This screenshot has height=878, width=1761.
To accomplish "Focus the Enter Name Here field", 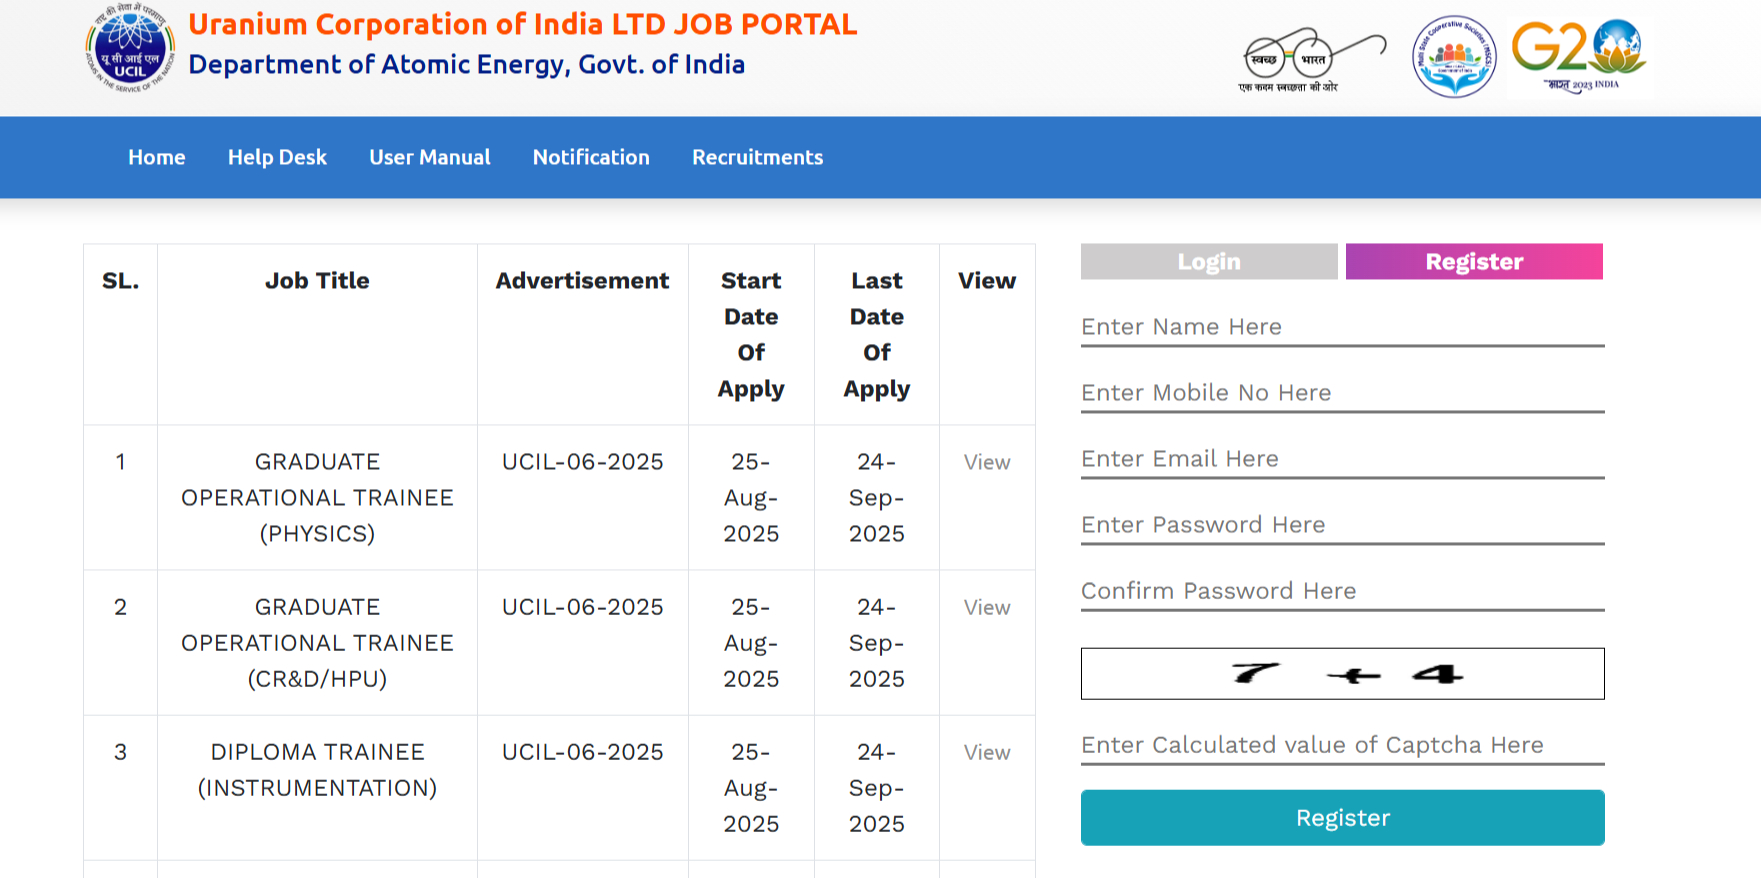I will [x=1343, y=327].
